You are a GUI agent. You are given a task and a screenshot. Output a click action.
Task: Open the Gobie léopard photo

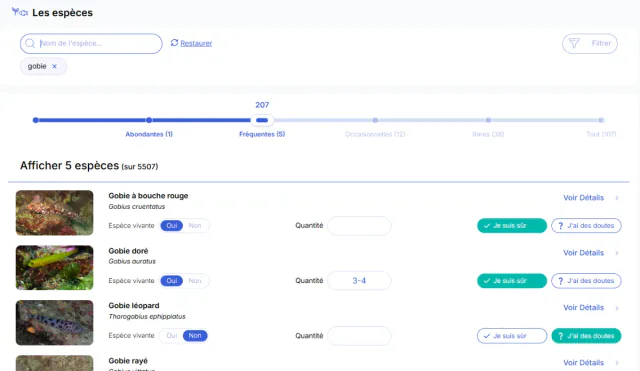pyautogui.click(x=54, y=322)
